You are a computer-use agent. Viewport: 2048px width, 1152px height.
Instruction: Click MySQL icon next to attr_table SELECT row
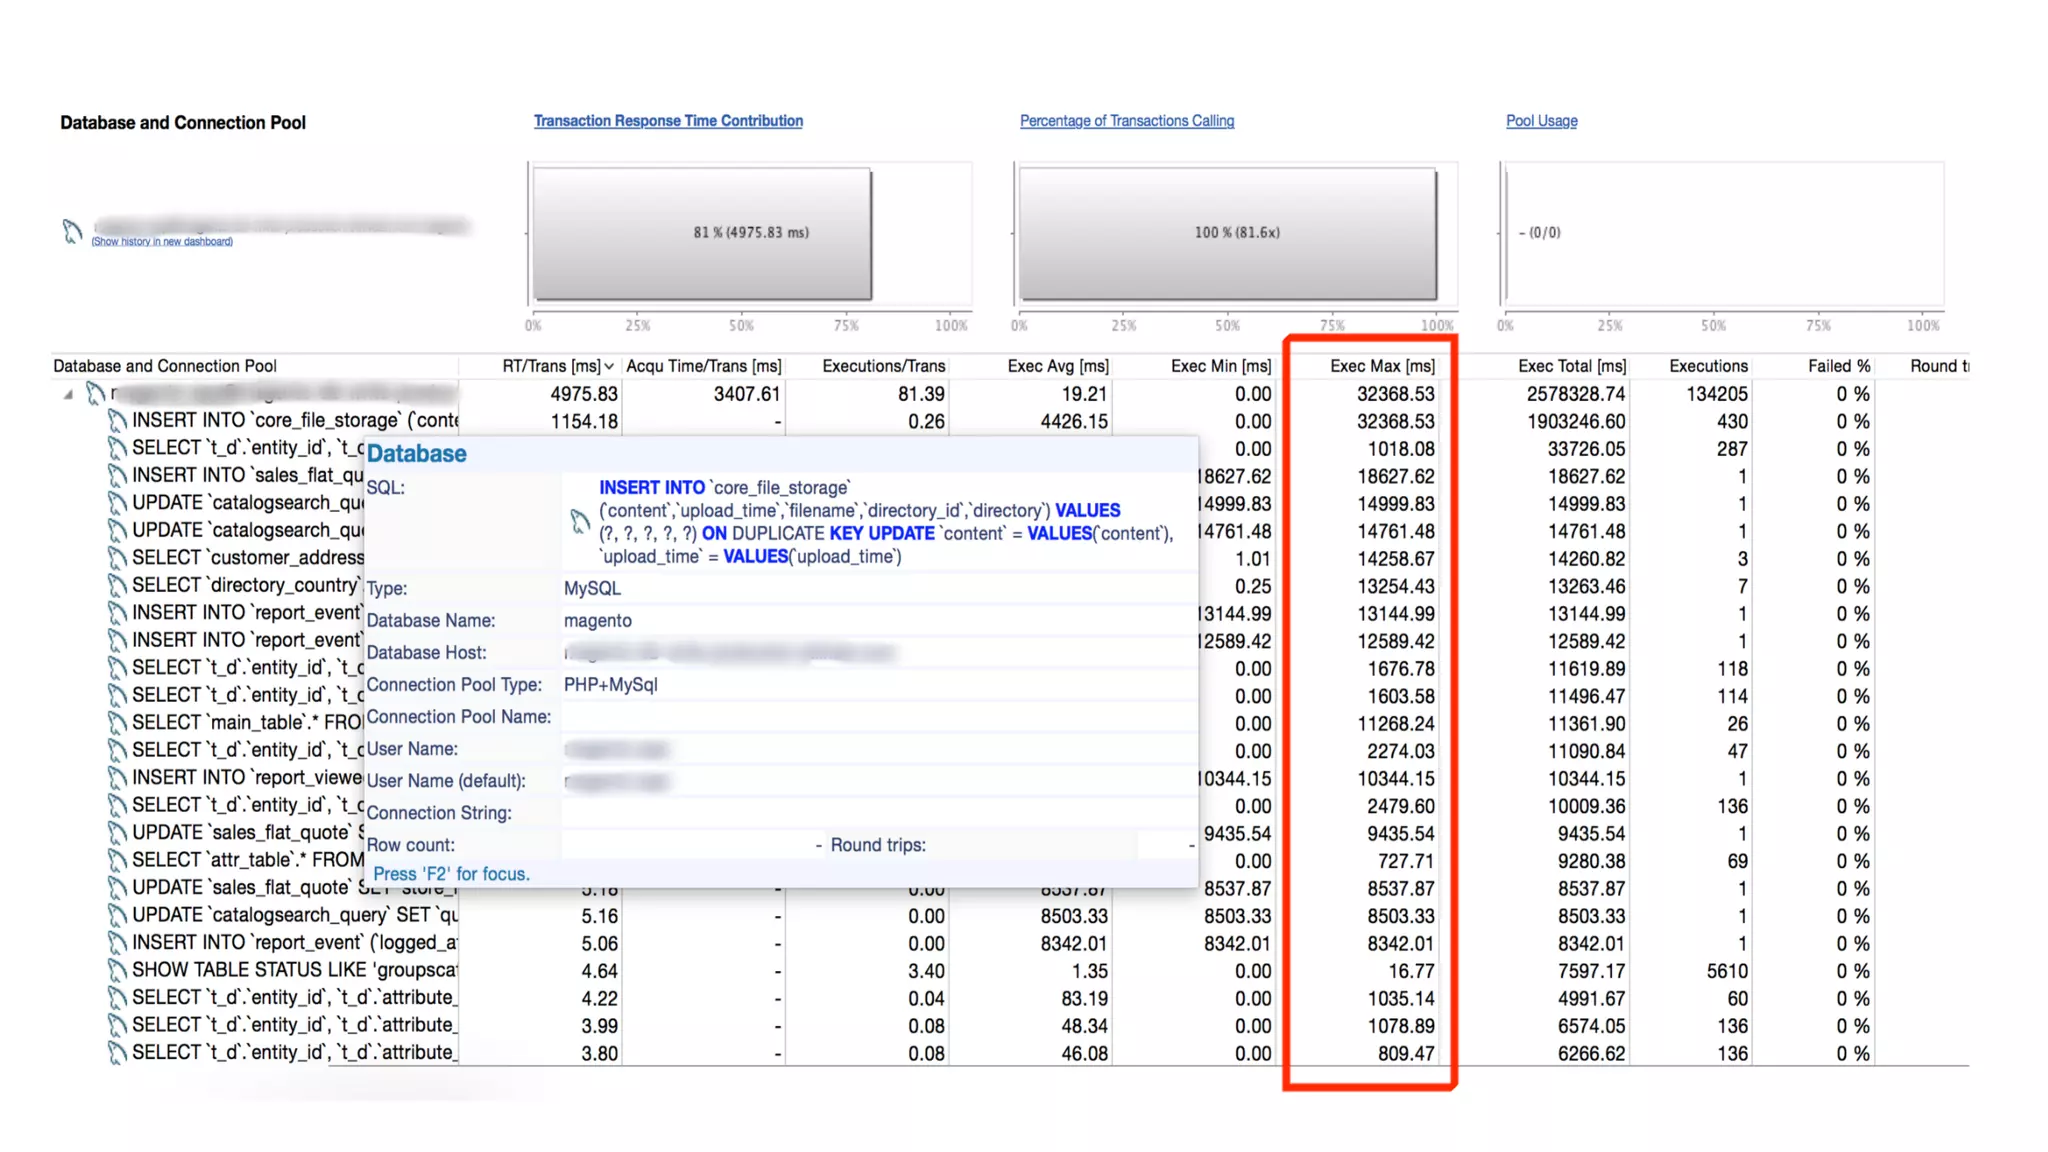117,861
